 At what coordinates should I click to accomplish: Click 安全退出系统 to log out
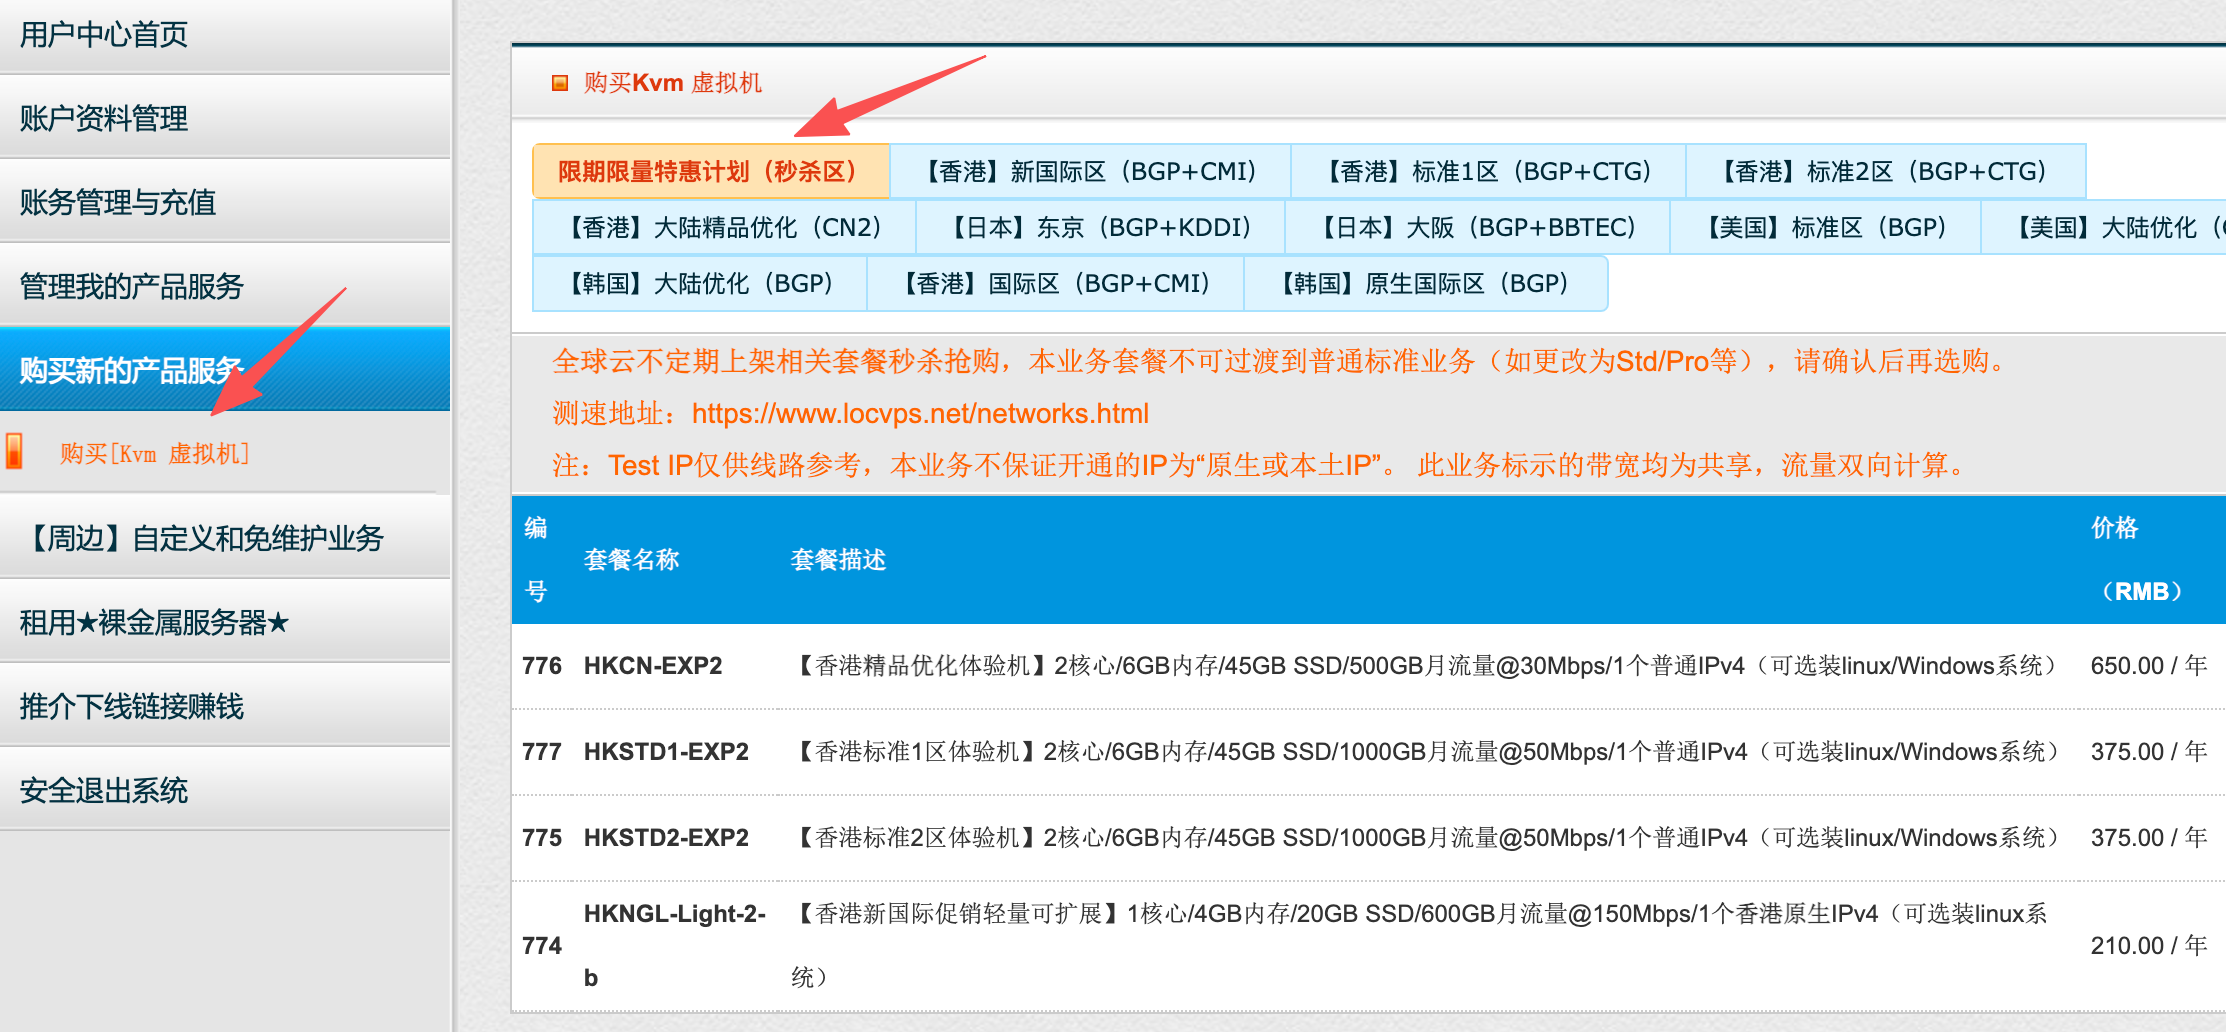pos(104,791)
